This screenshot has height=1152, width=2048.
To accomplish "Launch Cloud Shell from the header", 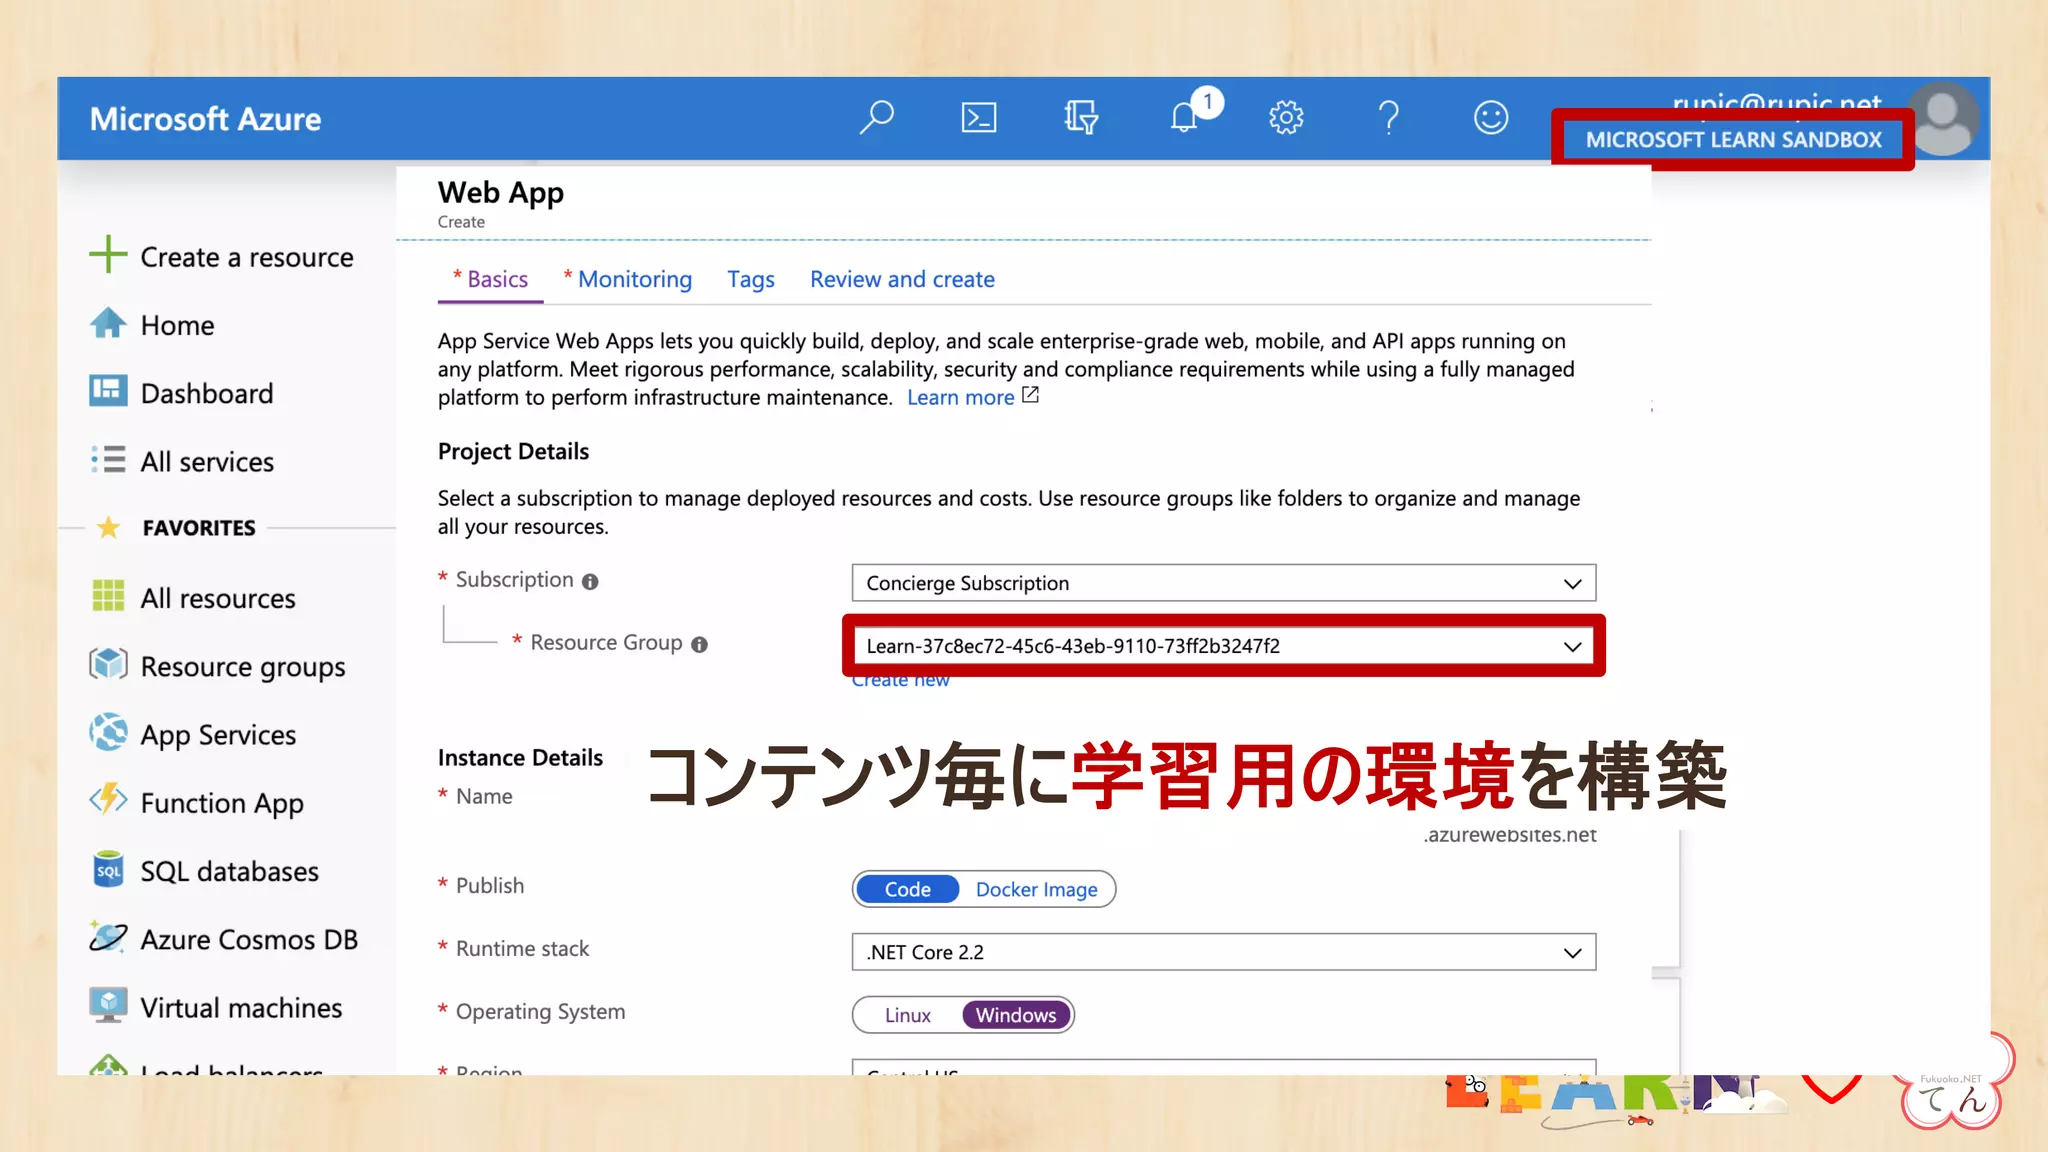I will [978, 118].
